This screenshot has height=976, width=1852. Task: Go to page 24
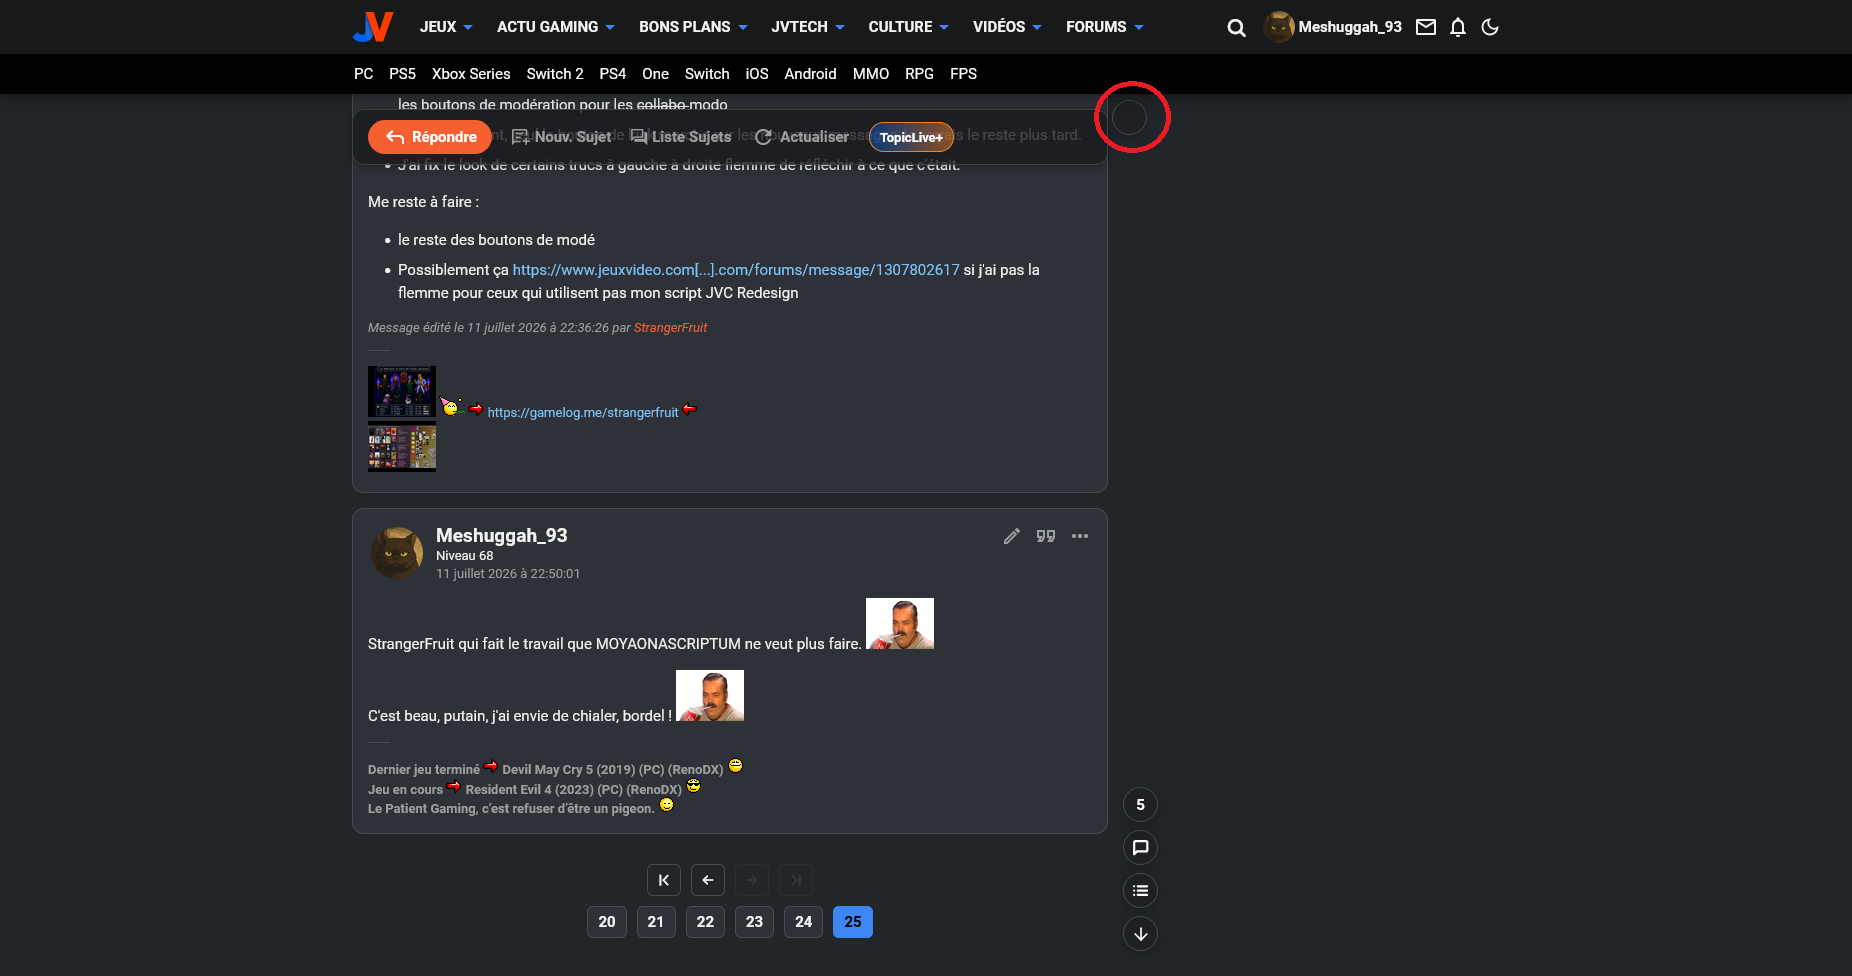[x=804, y=922]
